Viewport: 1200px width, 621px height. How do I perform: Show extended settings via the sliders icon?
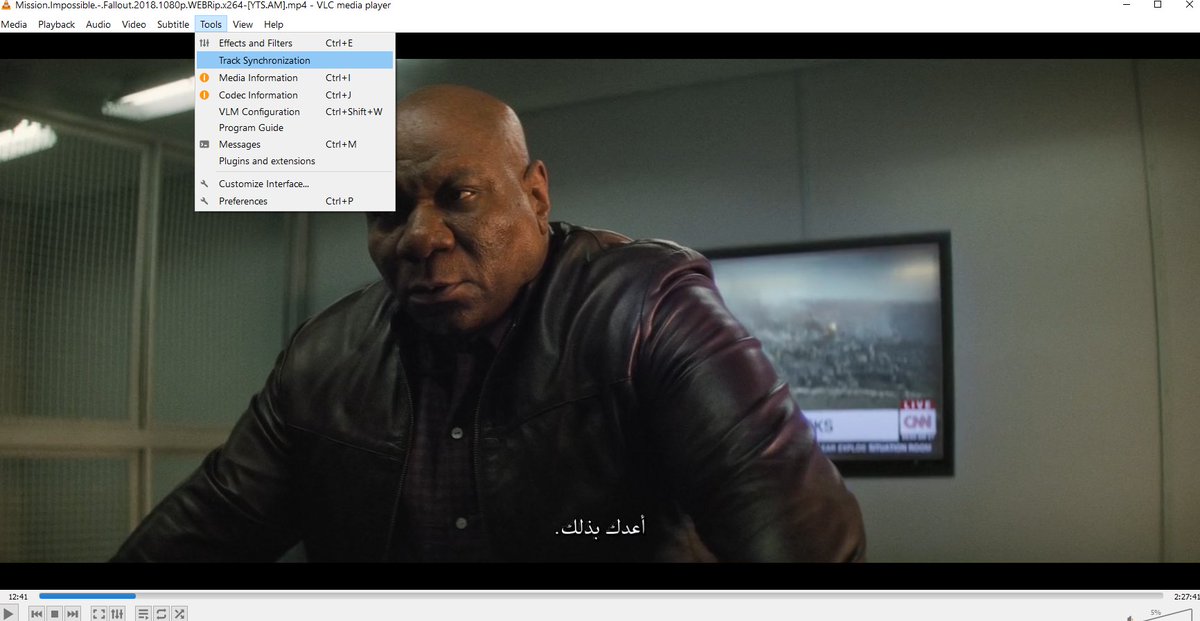click(x=117, y=613)
